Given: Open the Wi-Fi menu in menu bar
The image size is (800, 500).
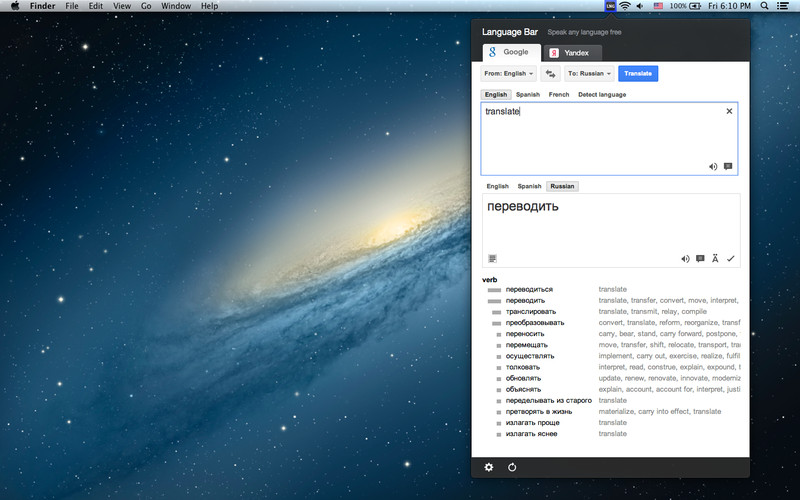Looking at the screenshot, I should [624, 6].
